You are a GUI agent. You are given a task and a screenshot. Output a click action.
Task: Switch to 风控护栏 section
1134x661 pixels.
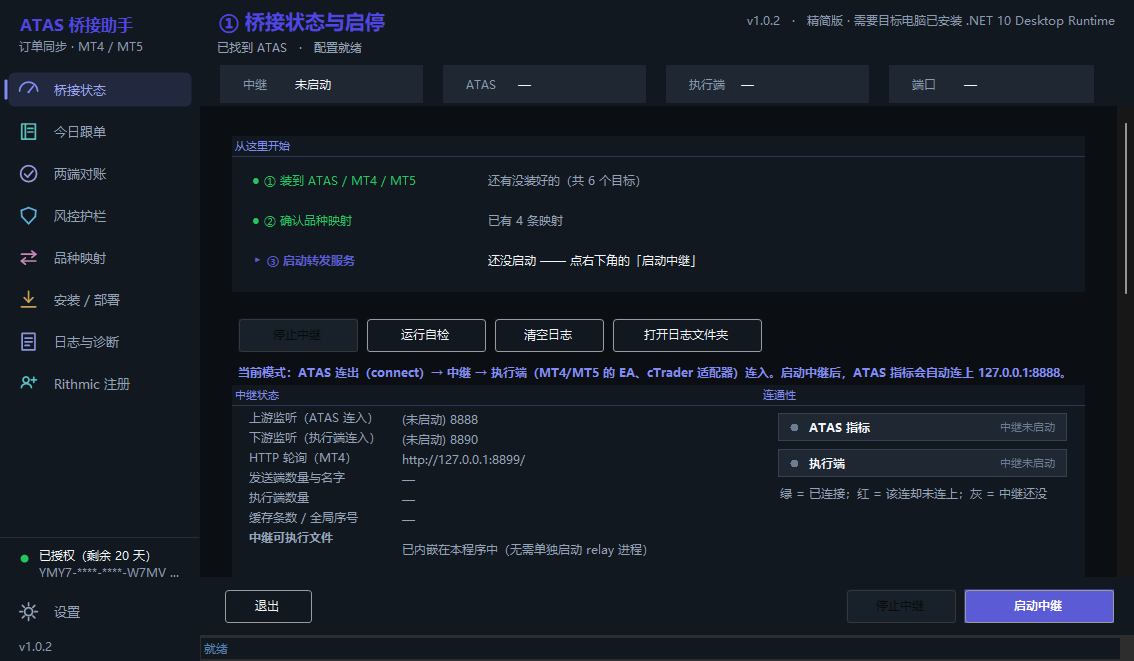pyautogui.click(x=100, y=216)
